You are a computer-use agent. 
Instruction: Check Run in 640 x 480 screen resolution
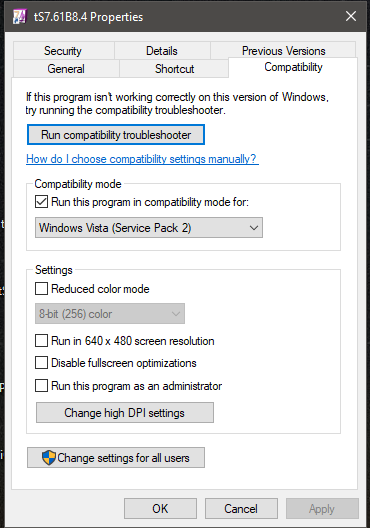[41, 341]
